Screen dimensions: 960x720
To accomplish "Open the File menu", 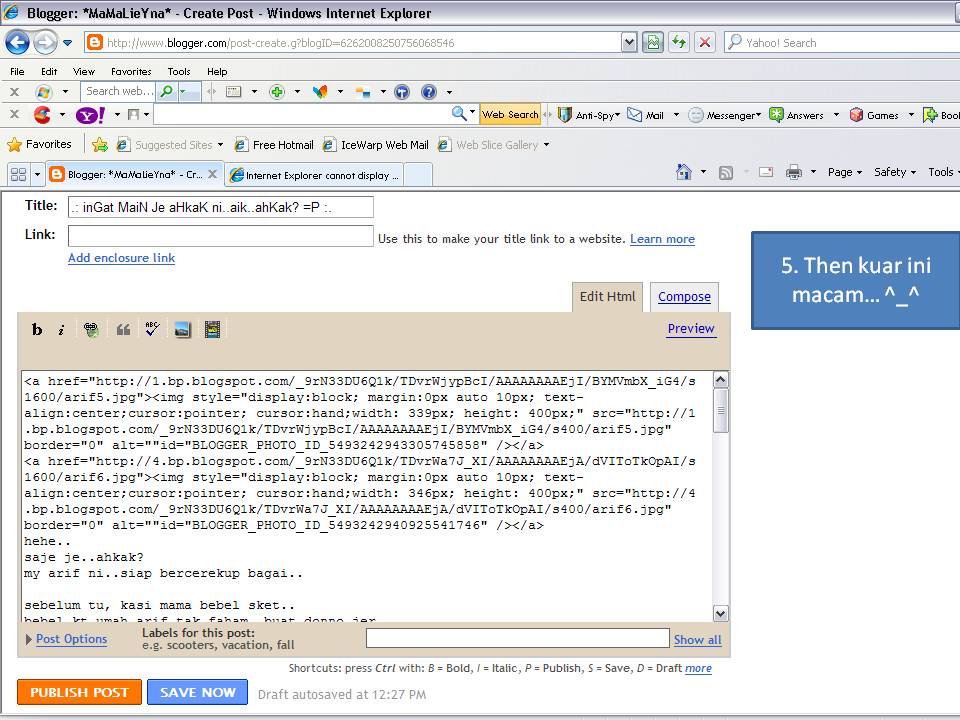I will point(17,72).
